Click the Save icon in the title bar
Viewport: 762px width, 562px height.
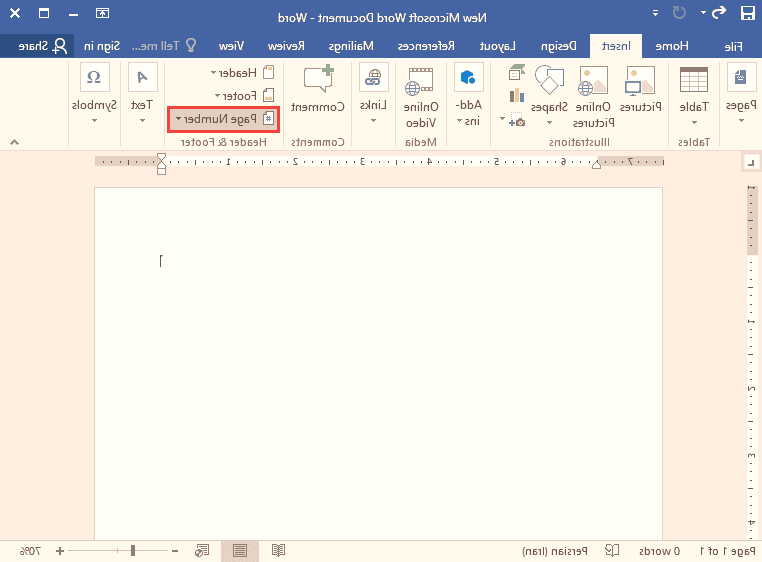tap(747, 13)
